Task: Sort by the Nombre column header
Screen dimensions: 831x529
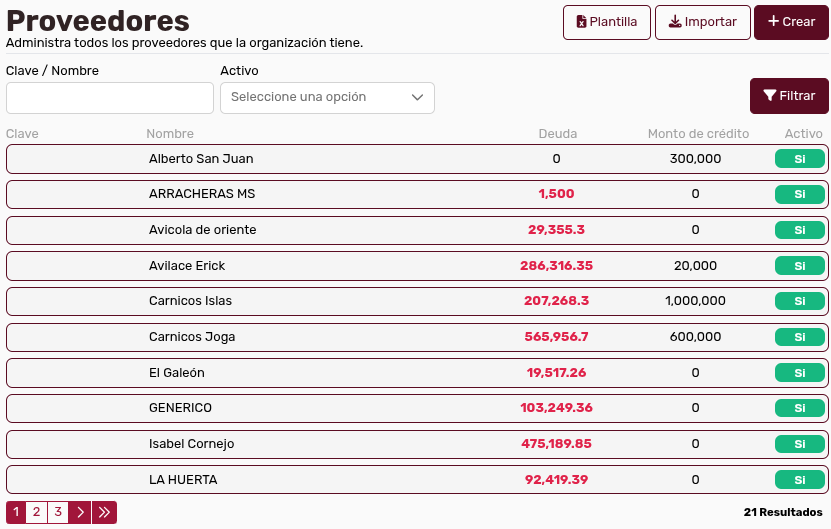Action: (x=170, y=134)
